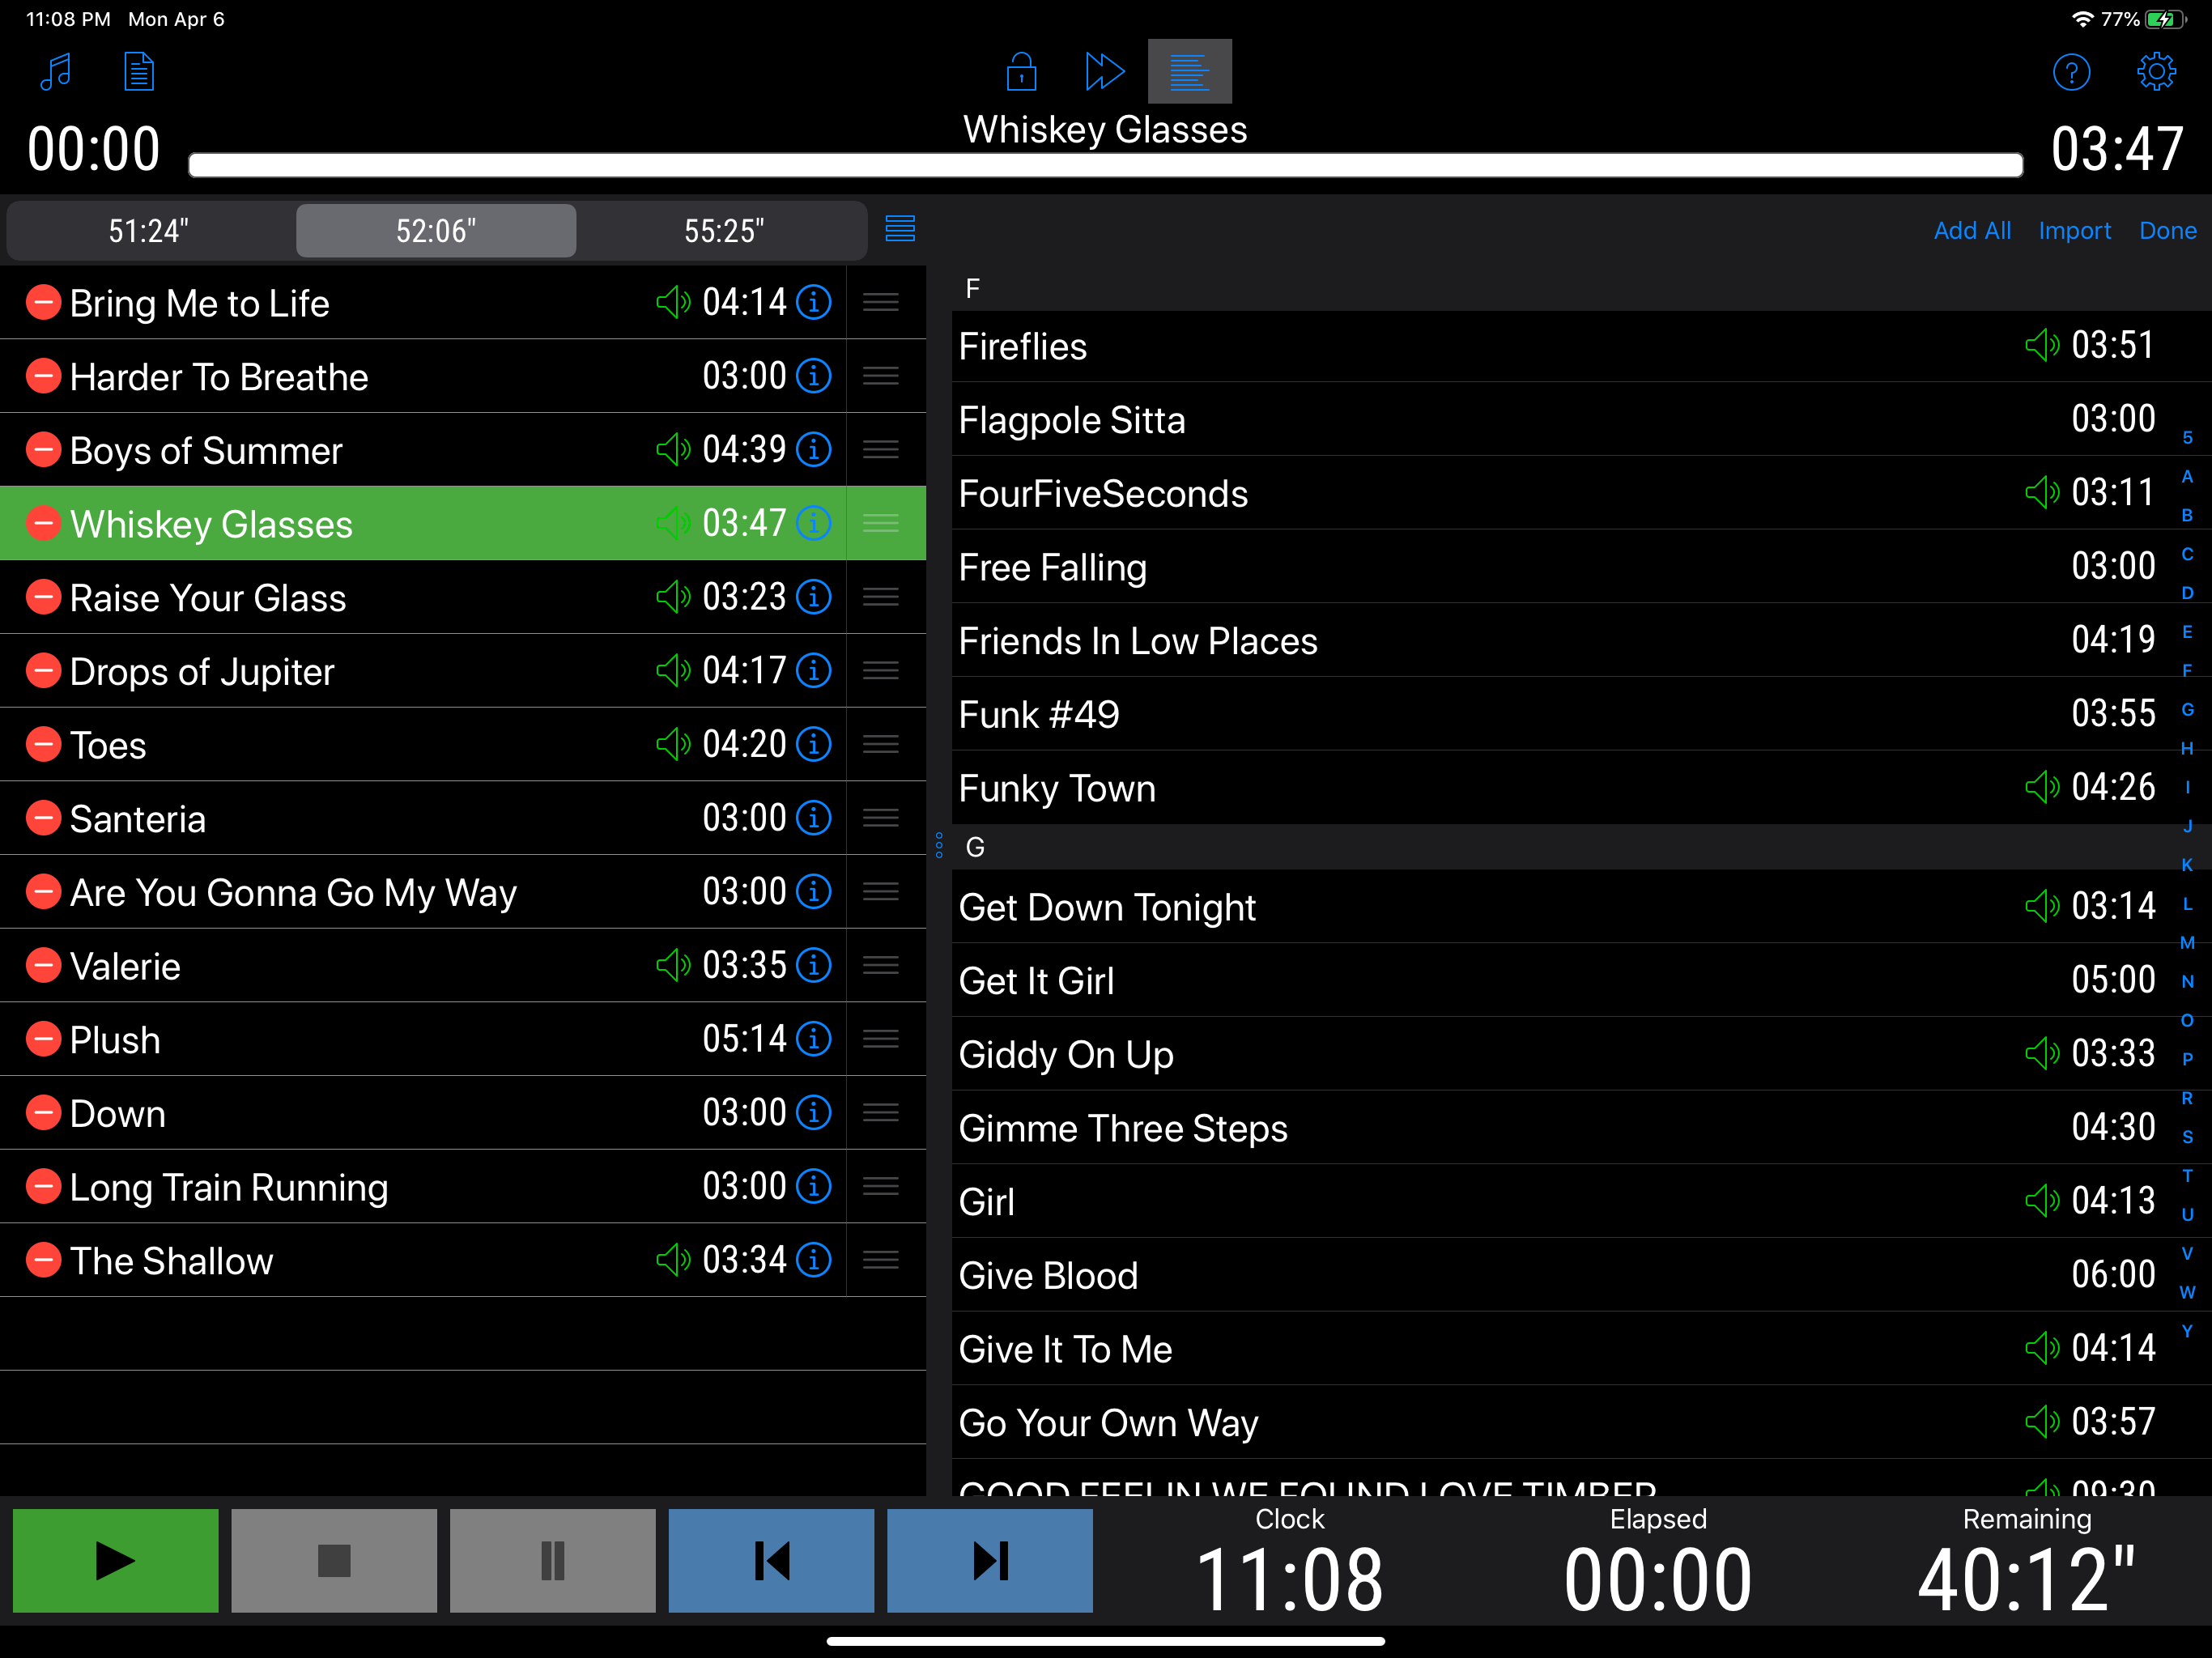Select the 52:06" set tab
This screenshot has width=2212, height=1658.
(436, 231)
